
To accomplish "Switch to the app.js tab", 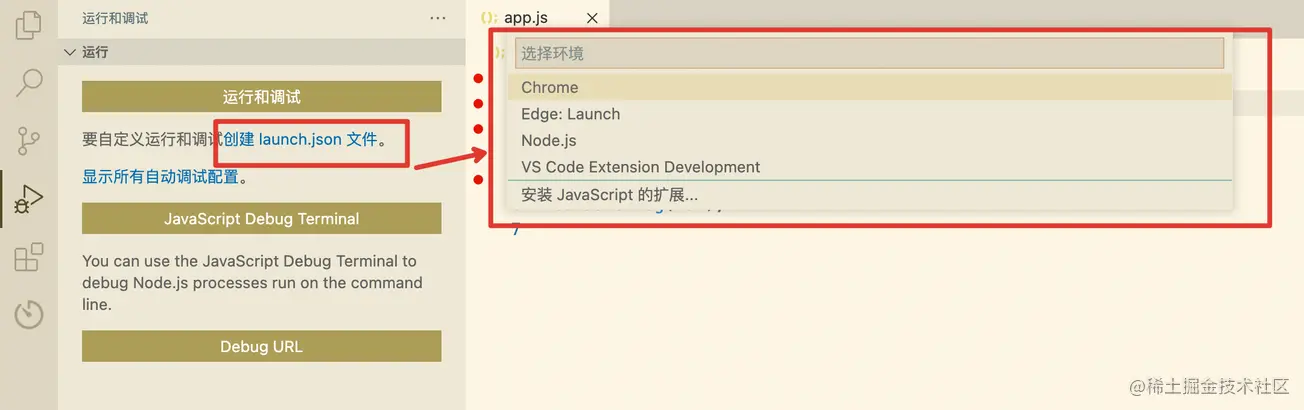I will [525, 18].
